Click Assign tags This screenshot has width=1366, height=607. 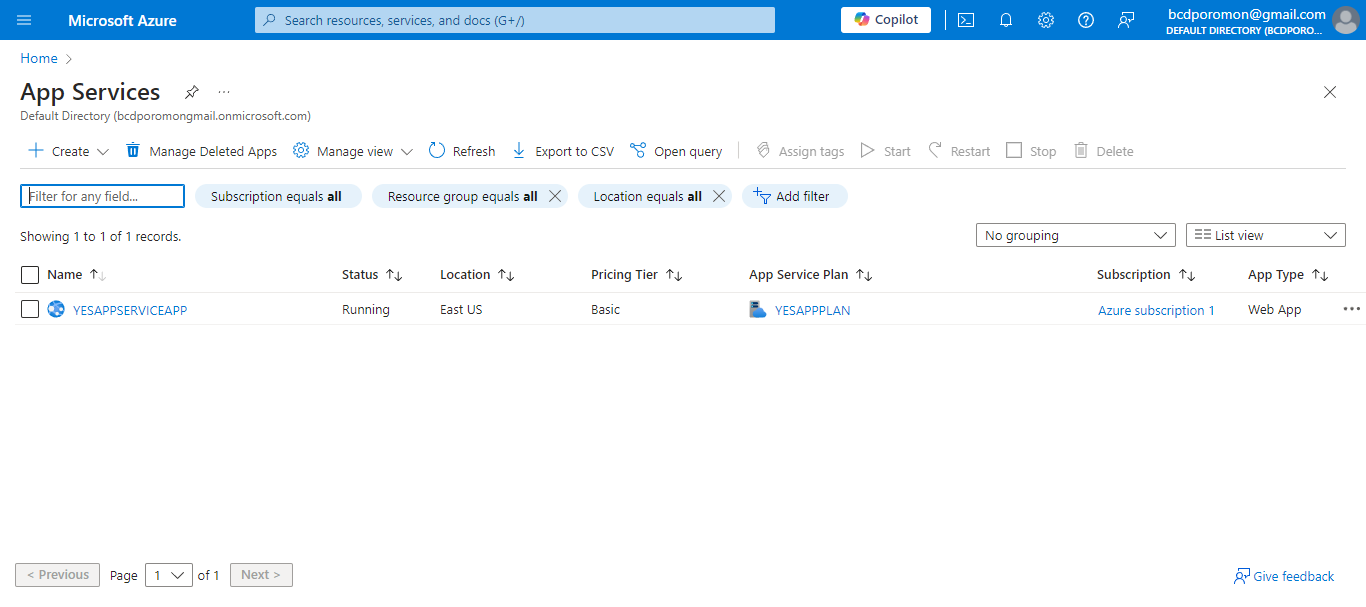[x=800, y=151]
